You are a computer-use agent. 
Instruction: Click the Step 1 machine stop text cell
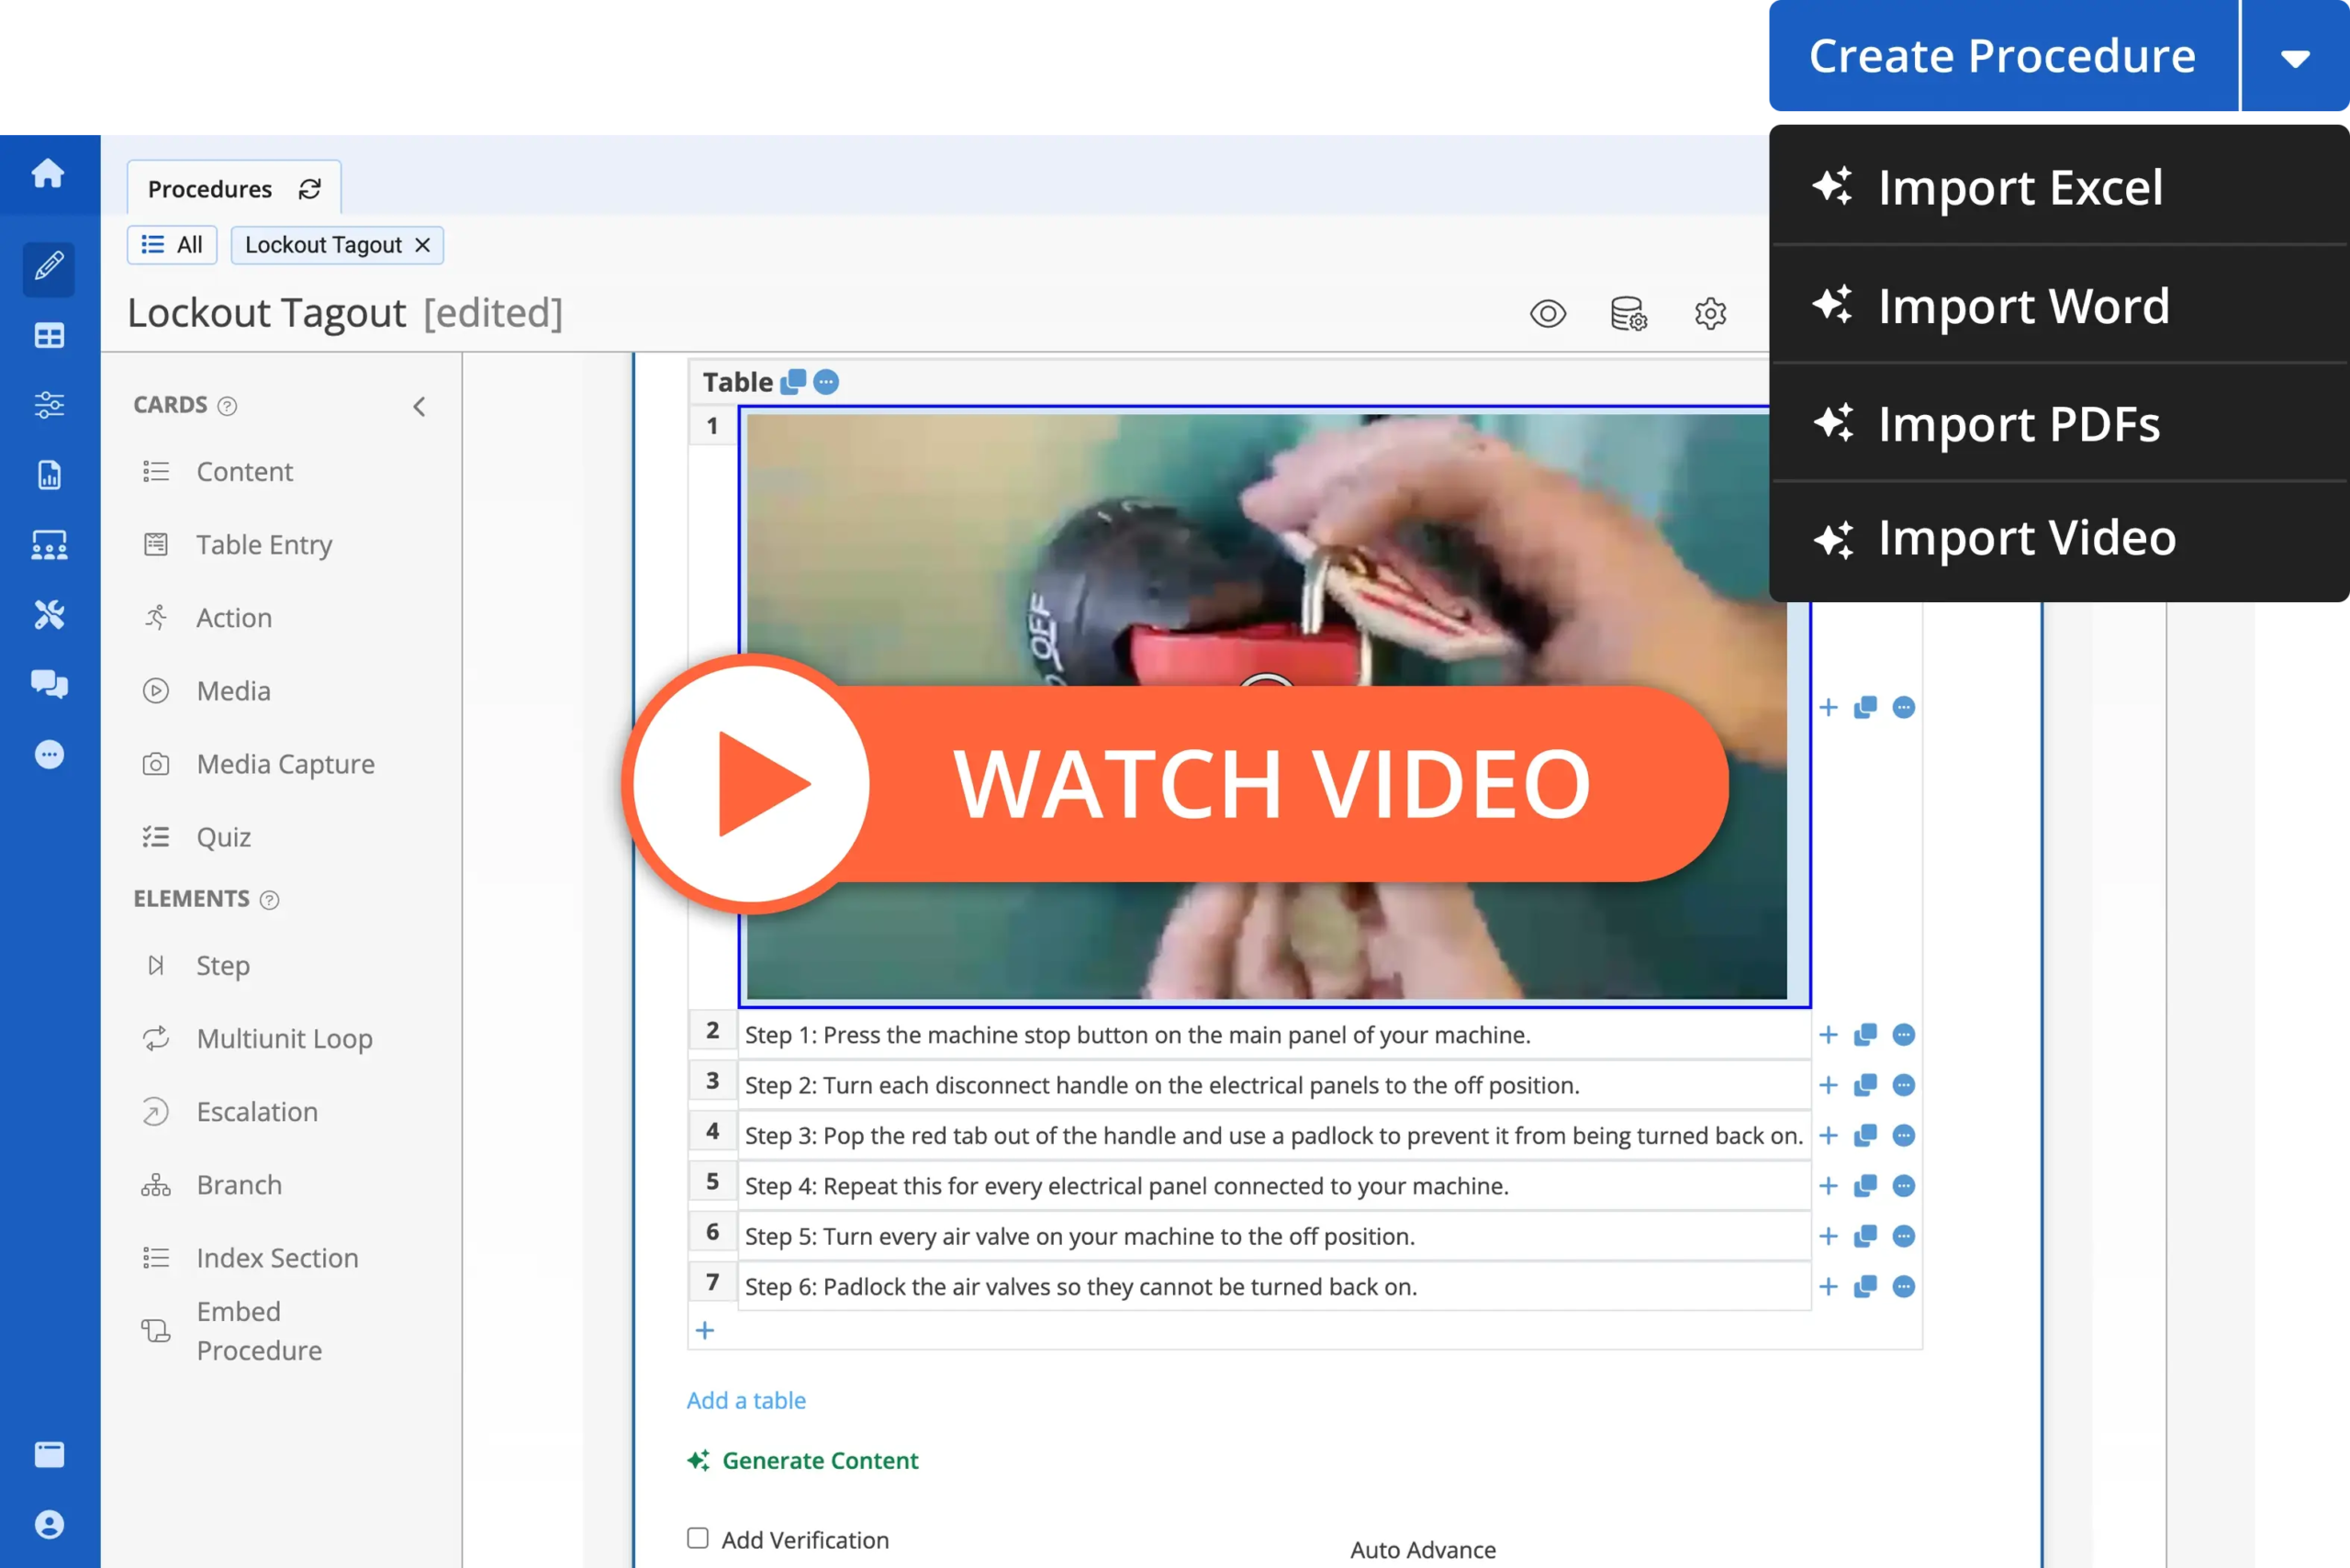pos(1274,1035)
